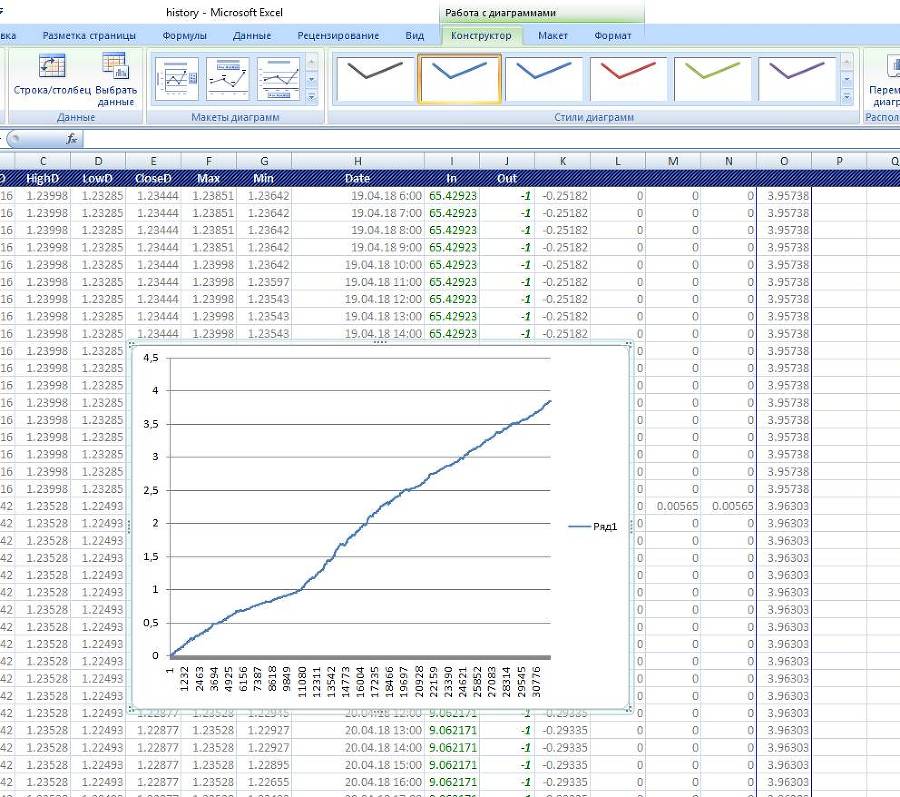Select cell with date 19.04.18 10:00

pos(358,265)
